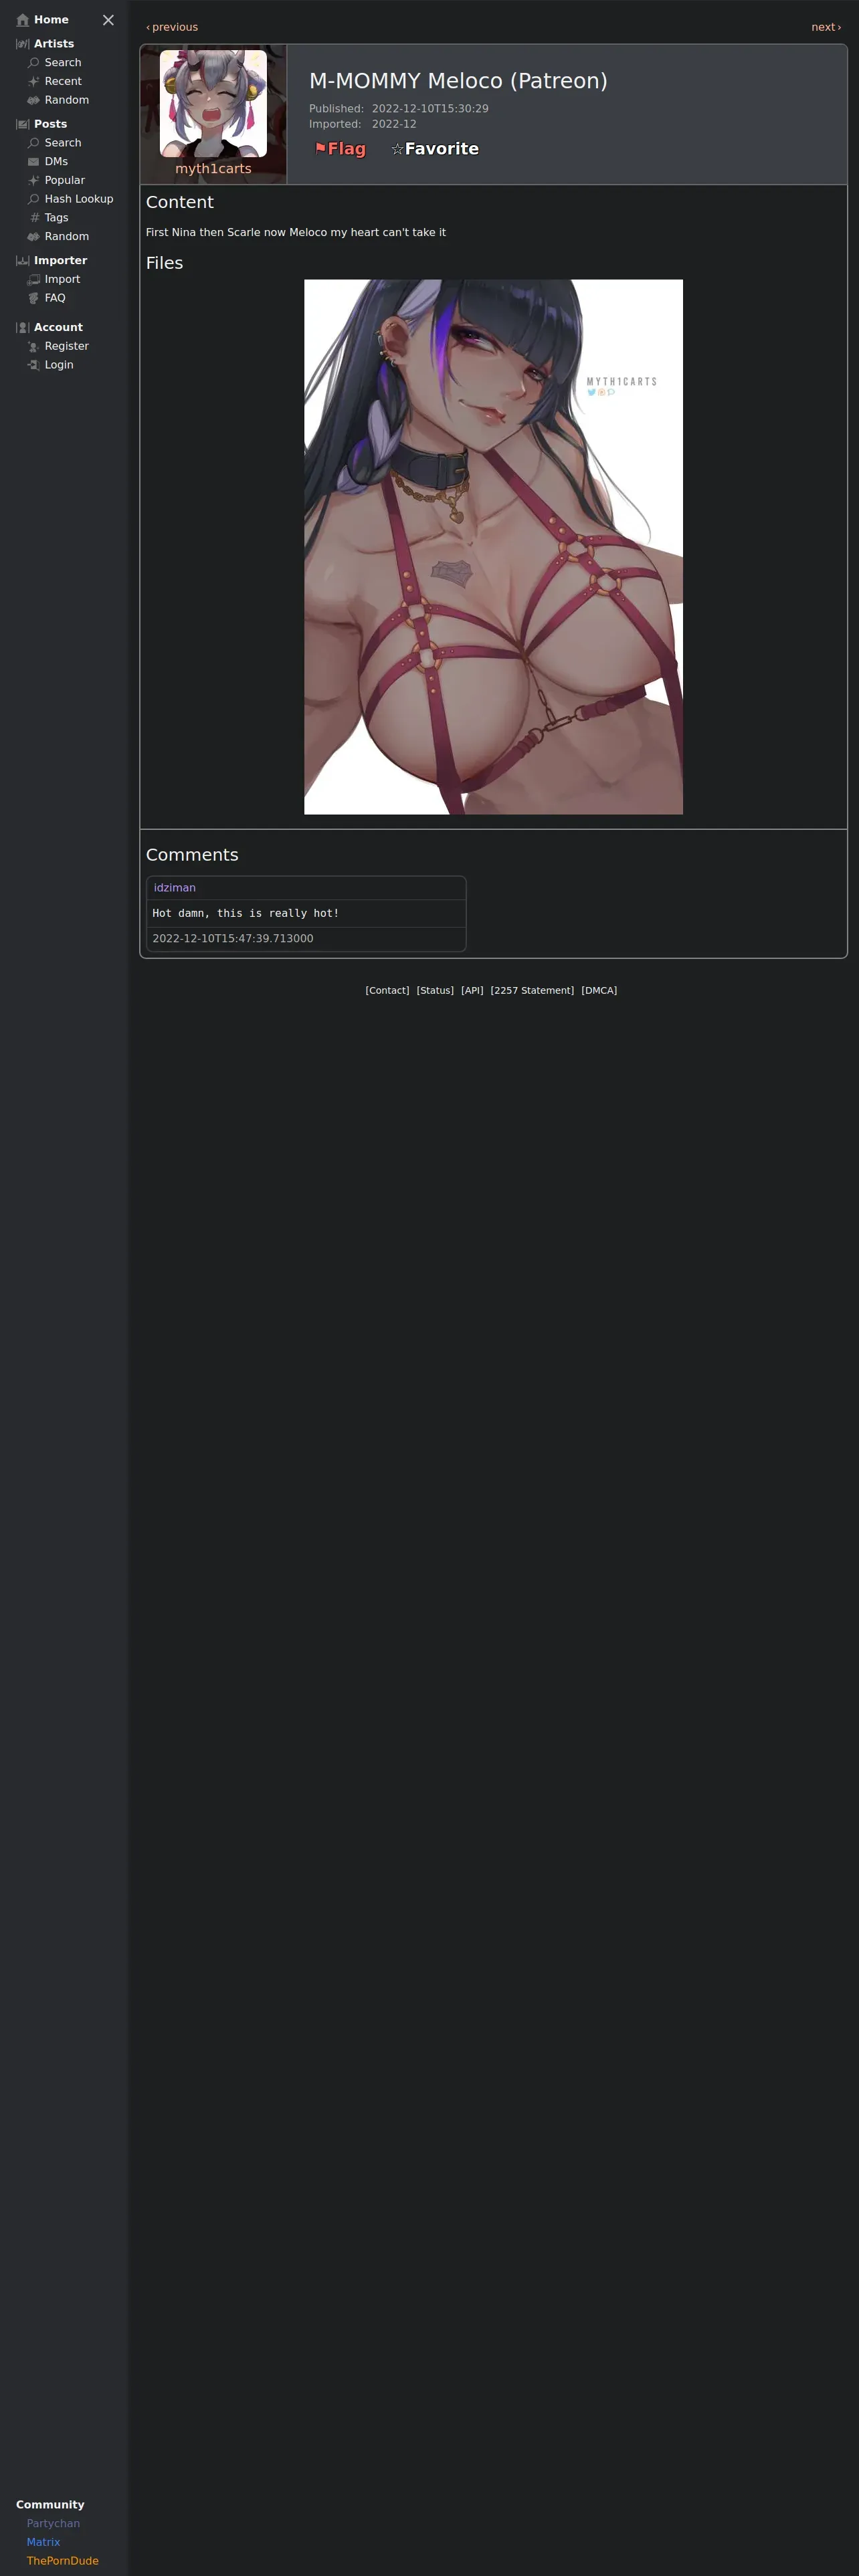Open the Login page

[59, 365]
